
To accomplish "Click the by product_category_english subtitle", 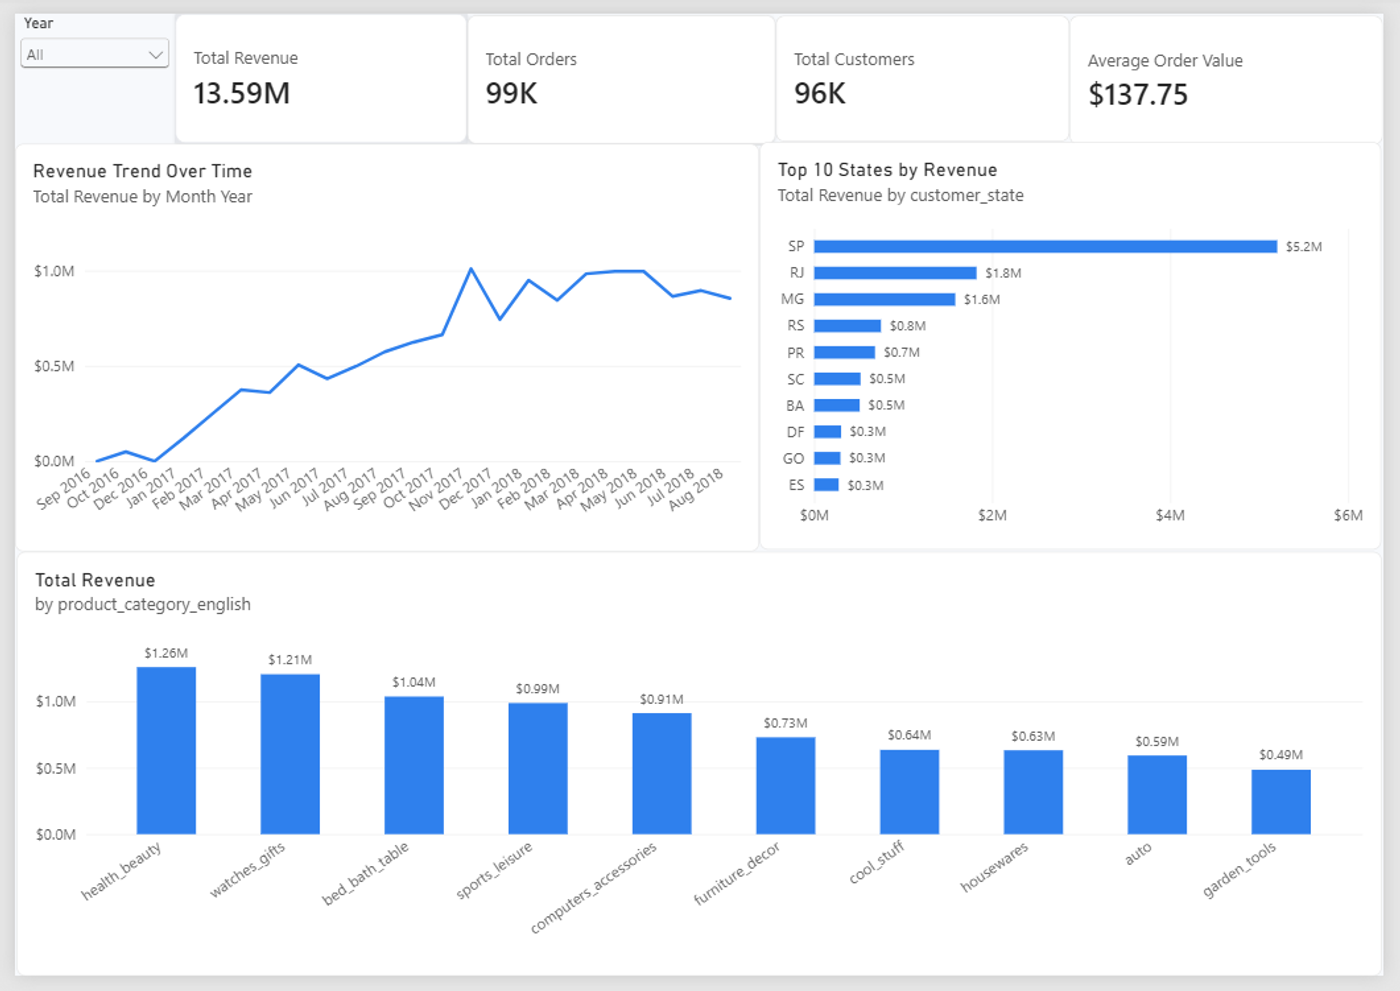I will (x=143, y=604).
